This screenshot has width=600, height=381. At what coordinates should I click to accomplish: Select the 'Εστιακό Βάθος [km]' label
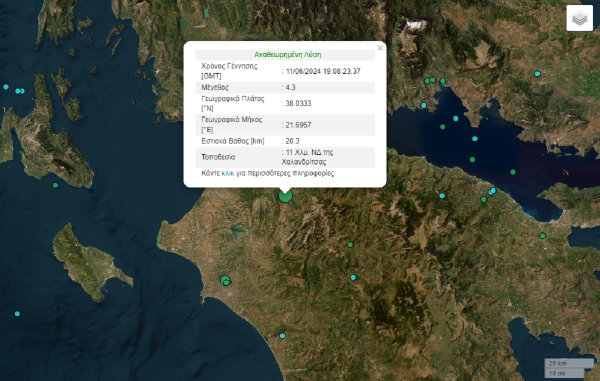[233, 141]
